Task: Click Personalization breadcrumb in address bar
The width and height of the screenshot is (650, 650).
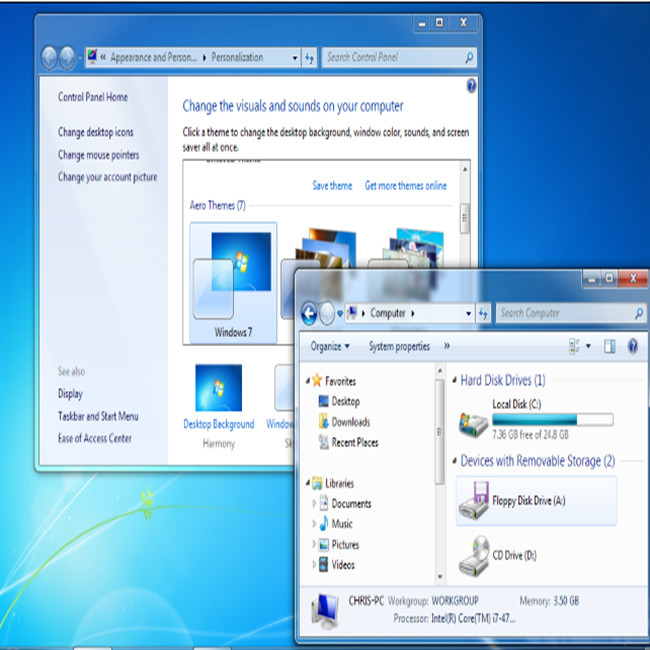Action: 237,57
